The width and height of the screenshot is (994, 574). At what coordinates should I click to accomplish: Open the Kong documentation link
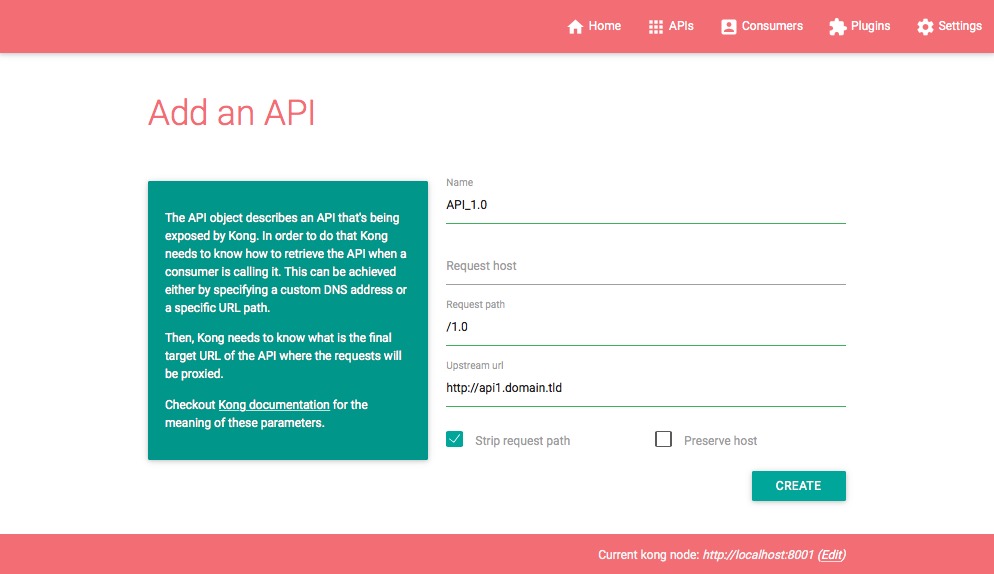click(x=274, y=405)
